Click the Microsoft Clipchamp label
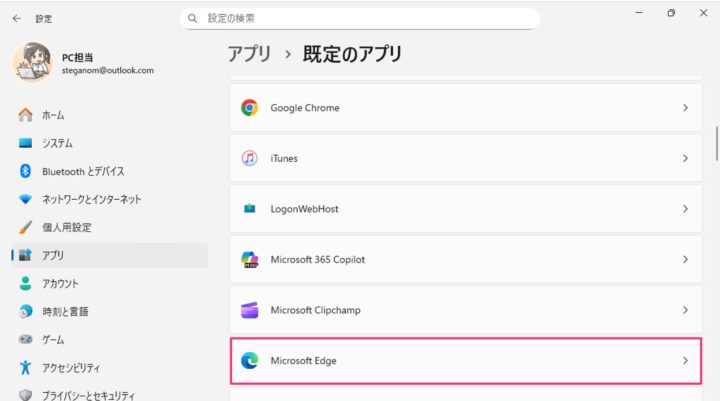The image size is (720, 401). click(x=315, y=310)
